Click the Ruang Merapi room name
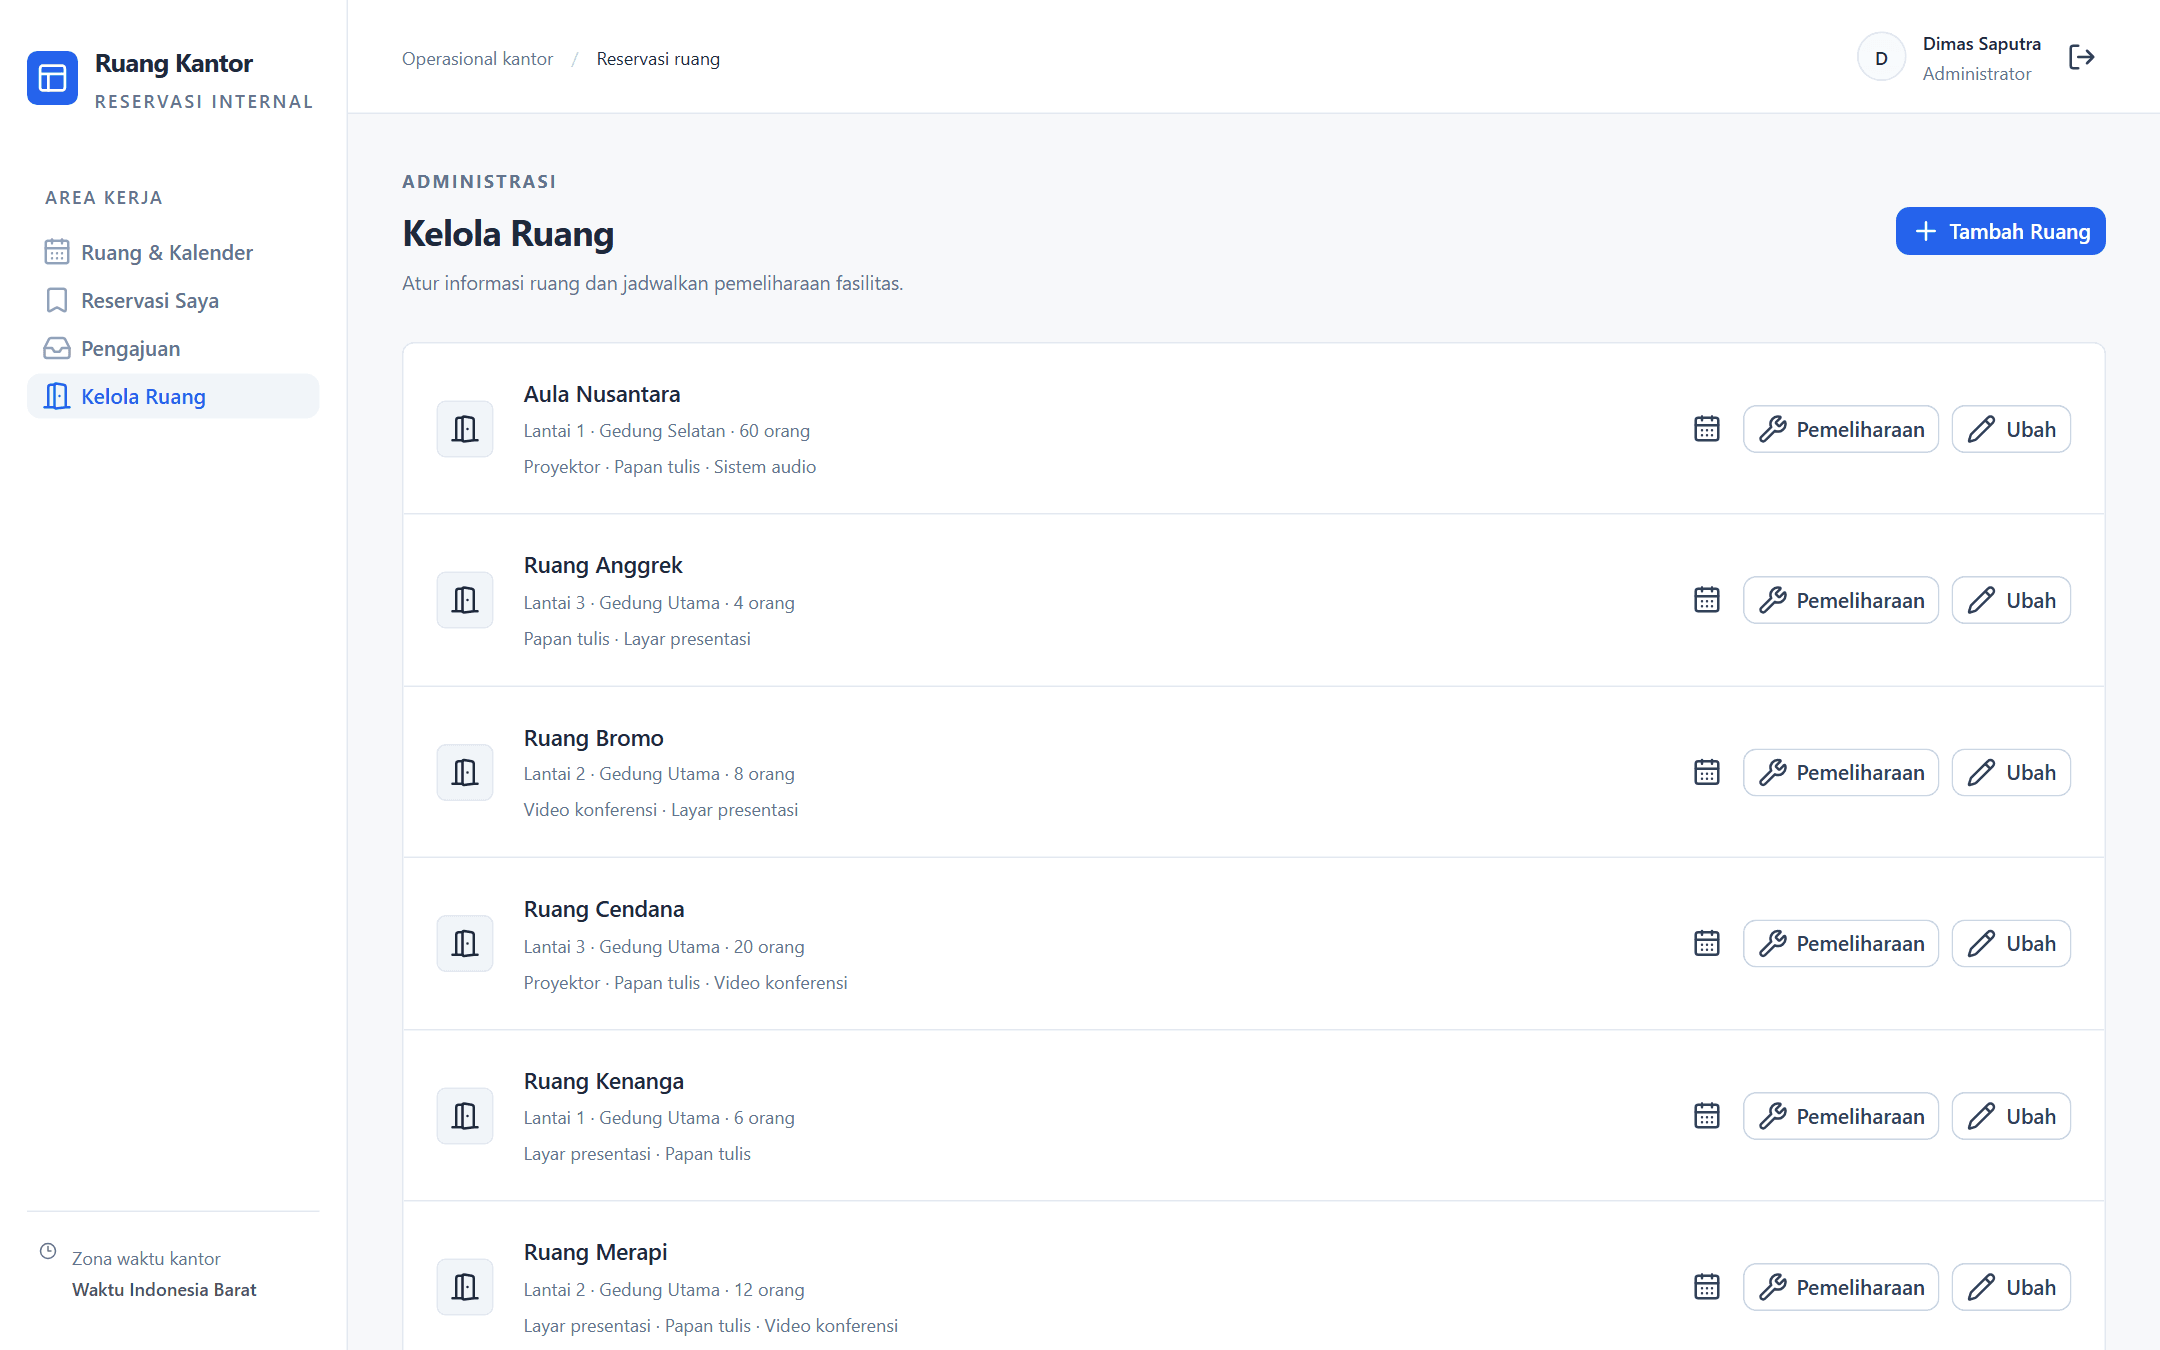Screen dimensions: 2160x1350 pos(596,1252)
